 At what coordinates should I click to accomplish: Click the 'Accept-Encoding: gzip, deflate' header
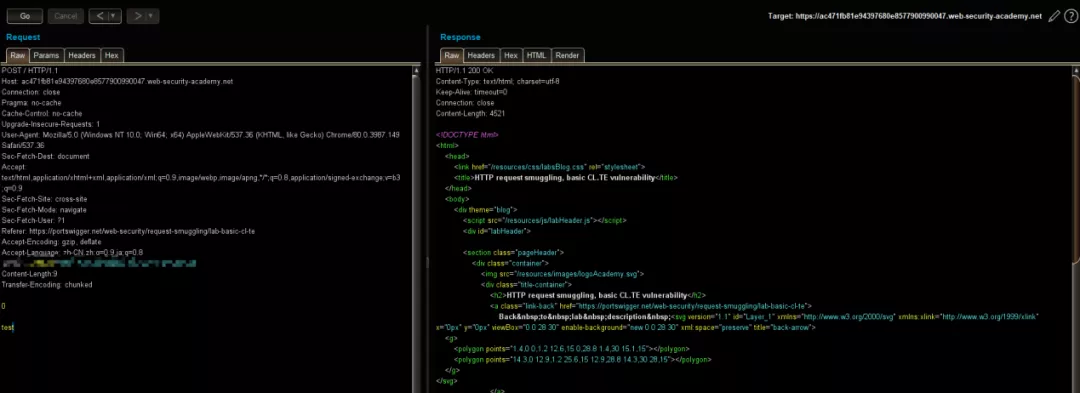coord(52,242)
